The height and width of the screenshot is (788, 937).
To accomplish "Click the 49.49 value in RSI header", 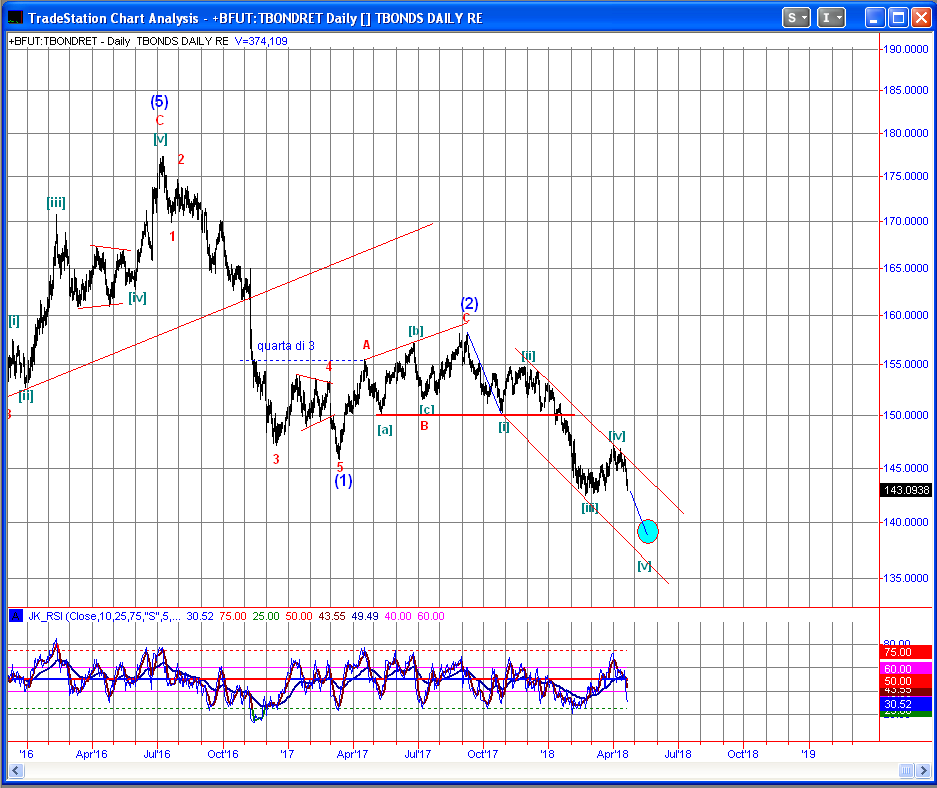I will tap(365, 616).
